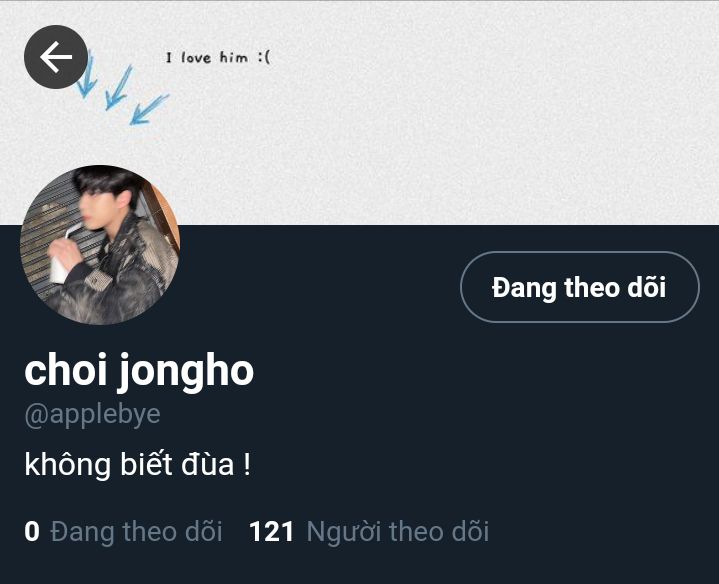Viewport: 719px width, 584px height.
Task: Open choi jongho's profile picture
Action: coord(100,245)
